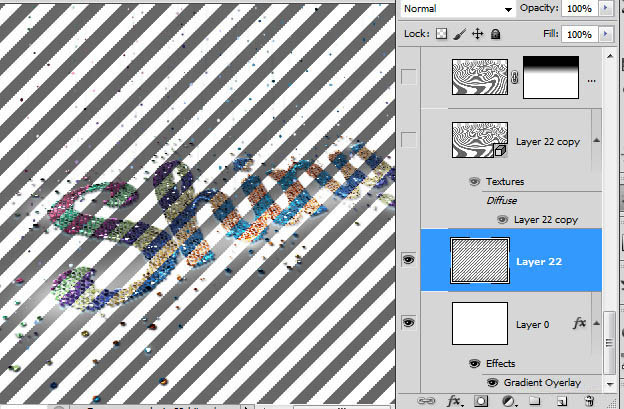Create new fill or adjustment layer
The width and height of the screenshot is (624, 409).
[x=508, y=401]
